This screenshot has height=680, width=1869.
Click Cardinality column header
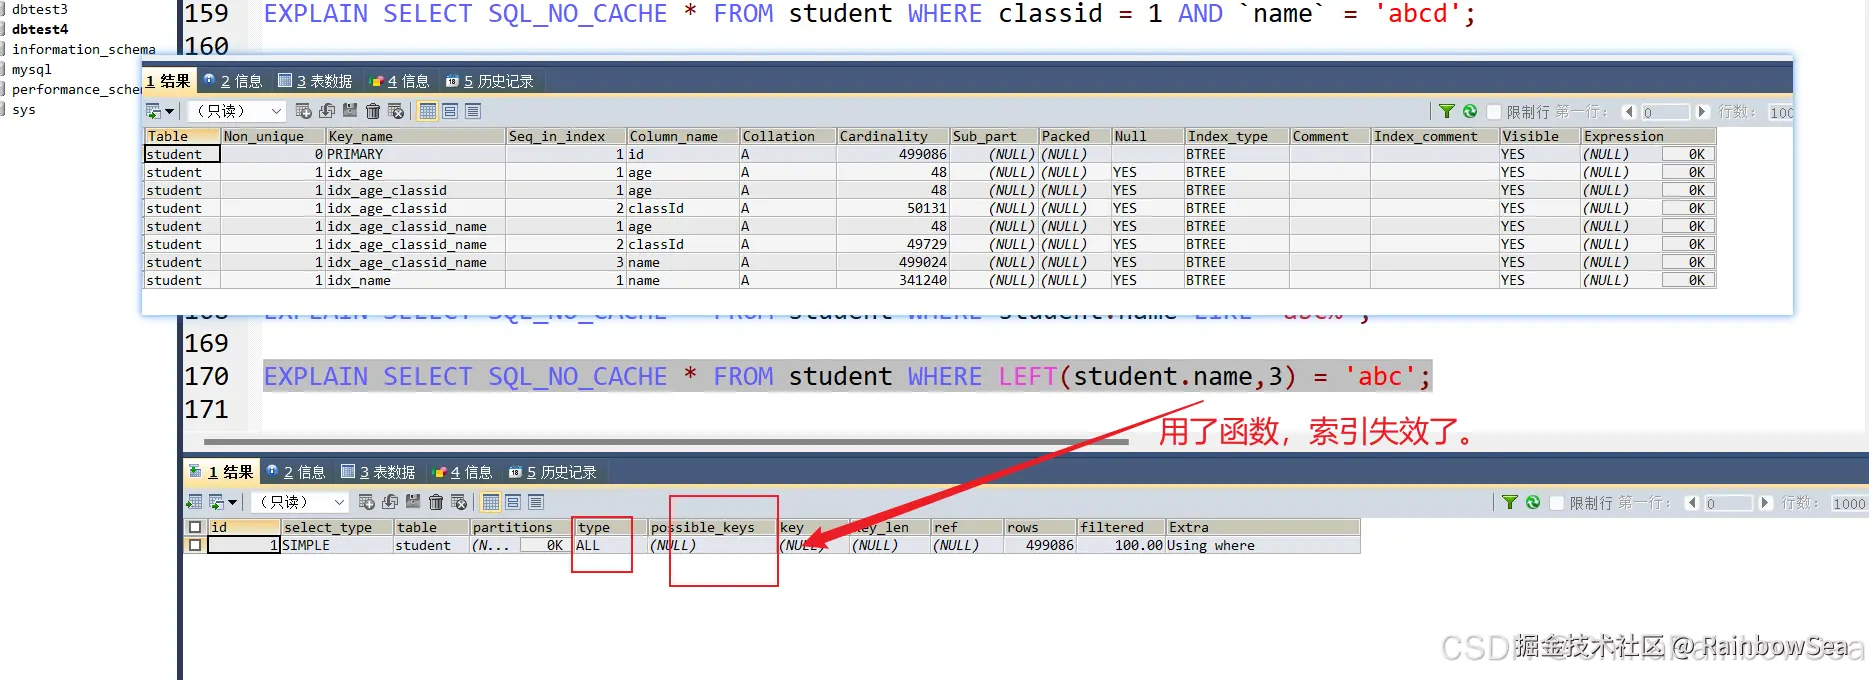point(893,136)
